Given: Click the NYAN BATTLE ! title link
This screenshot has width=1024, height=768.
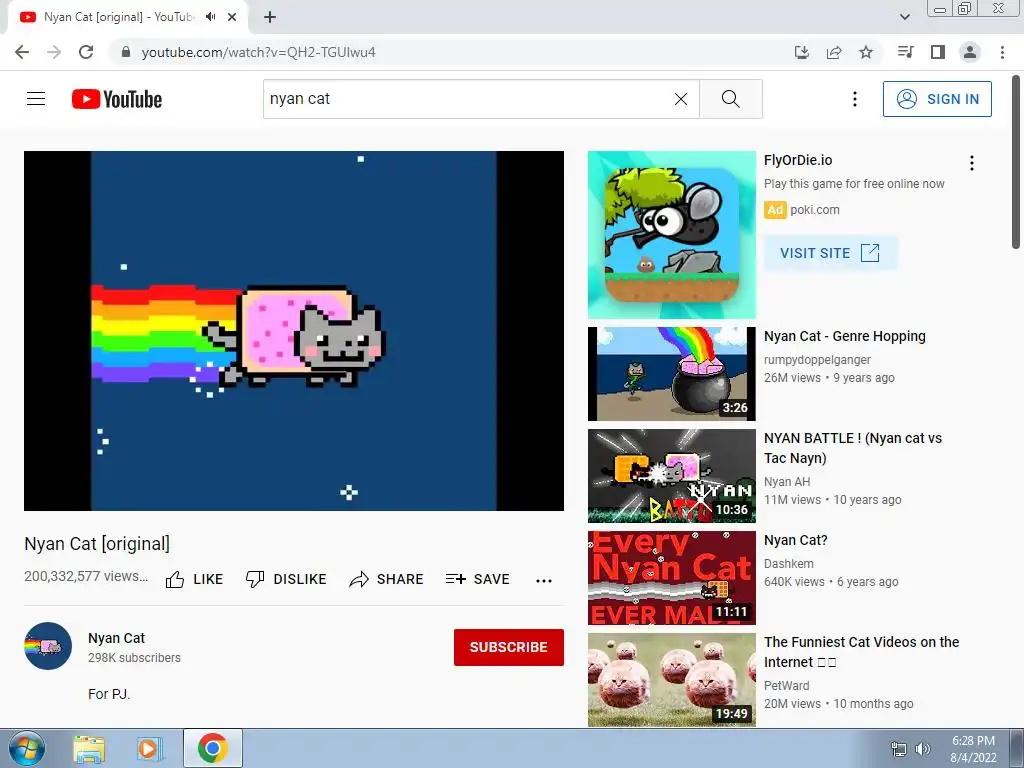Looking at the screenshot, I should pyautogui.click(x=853, y=448).
